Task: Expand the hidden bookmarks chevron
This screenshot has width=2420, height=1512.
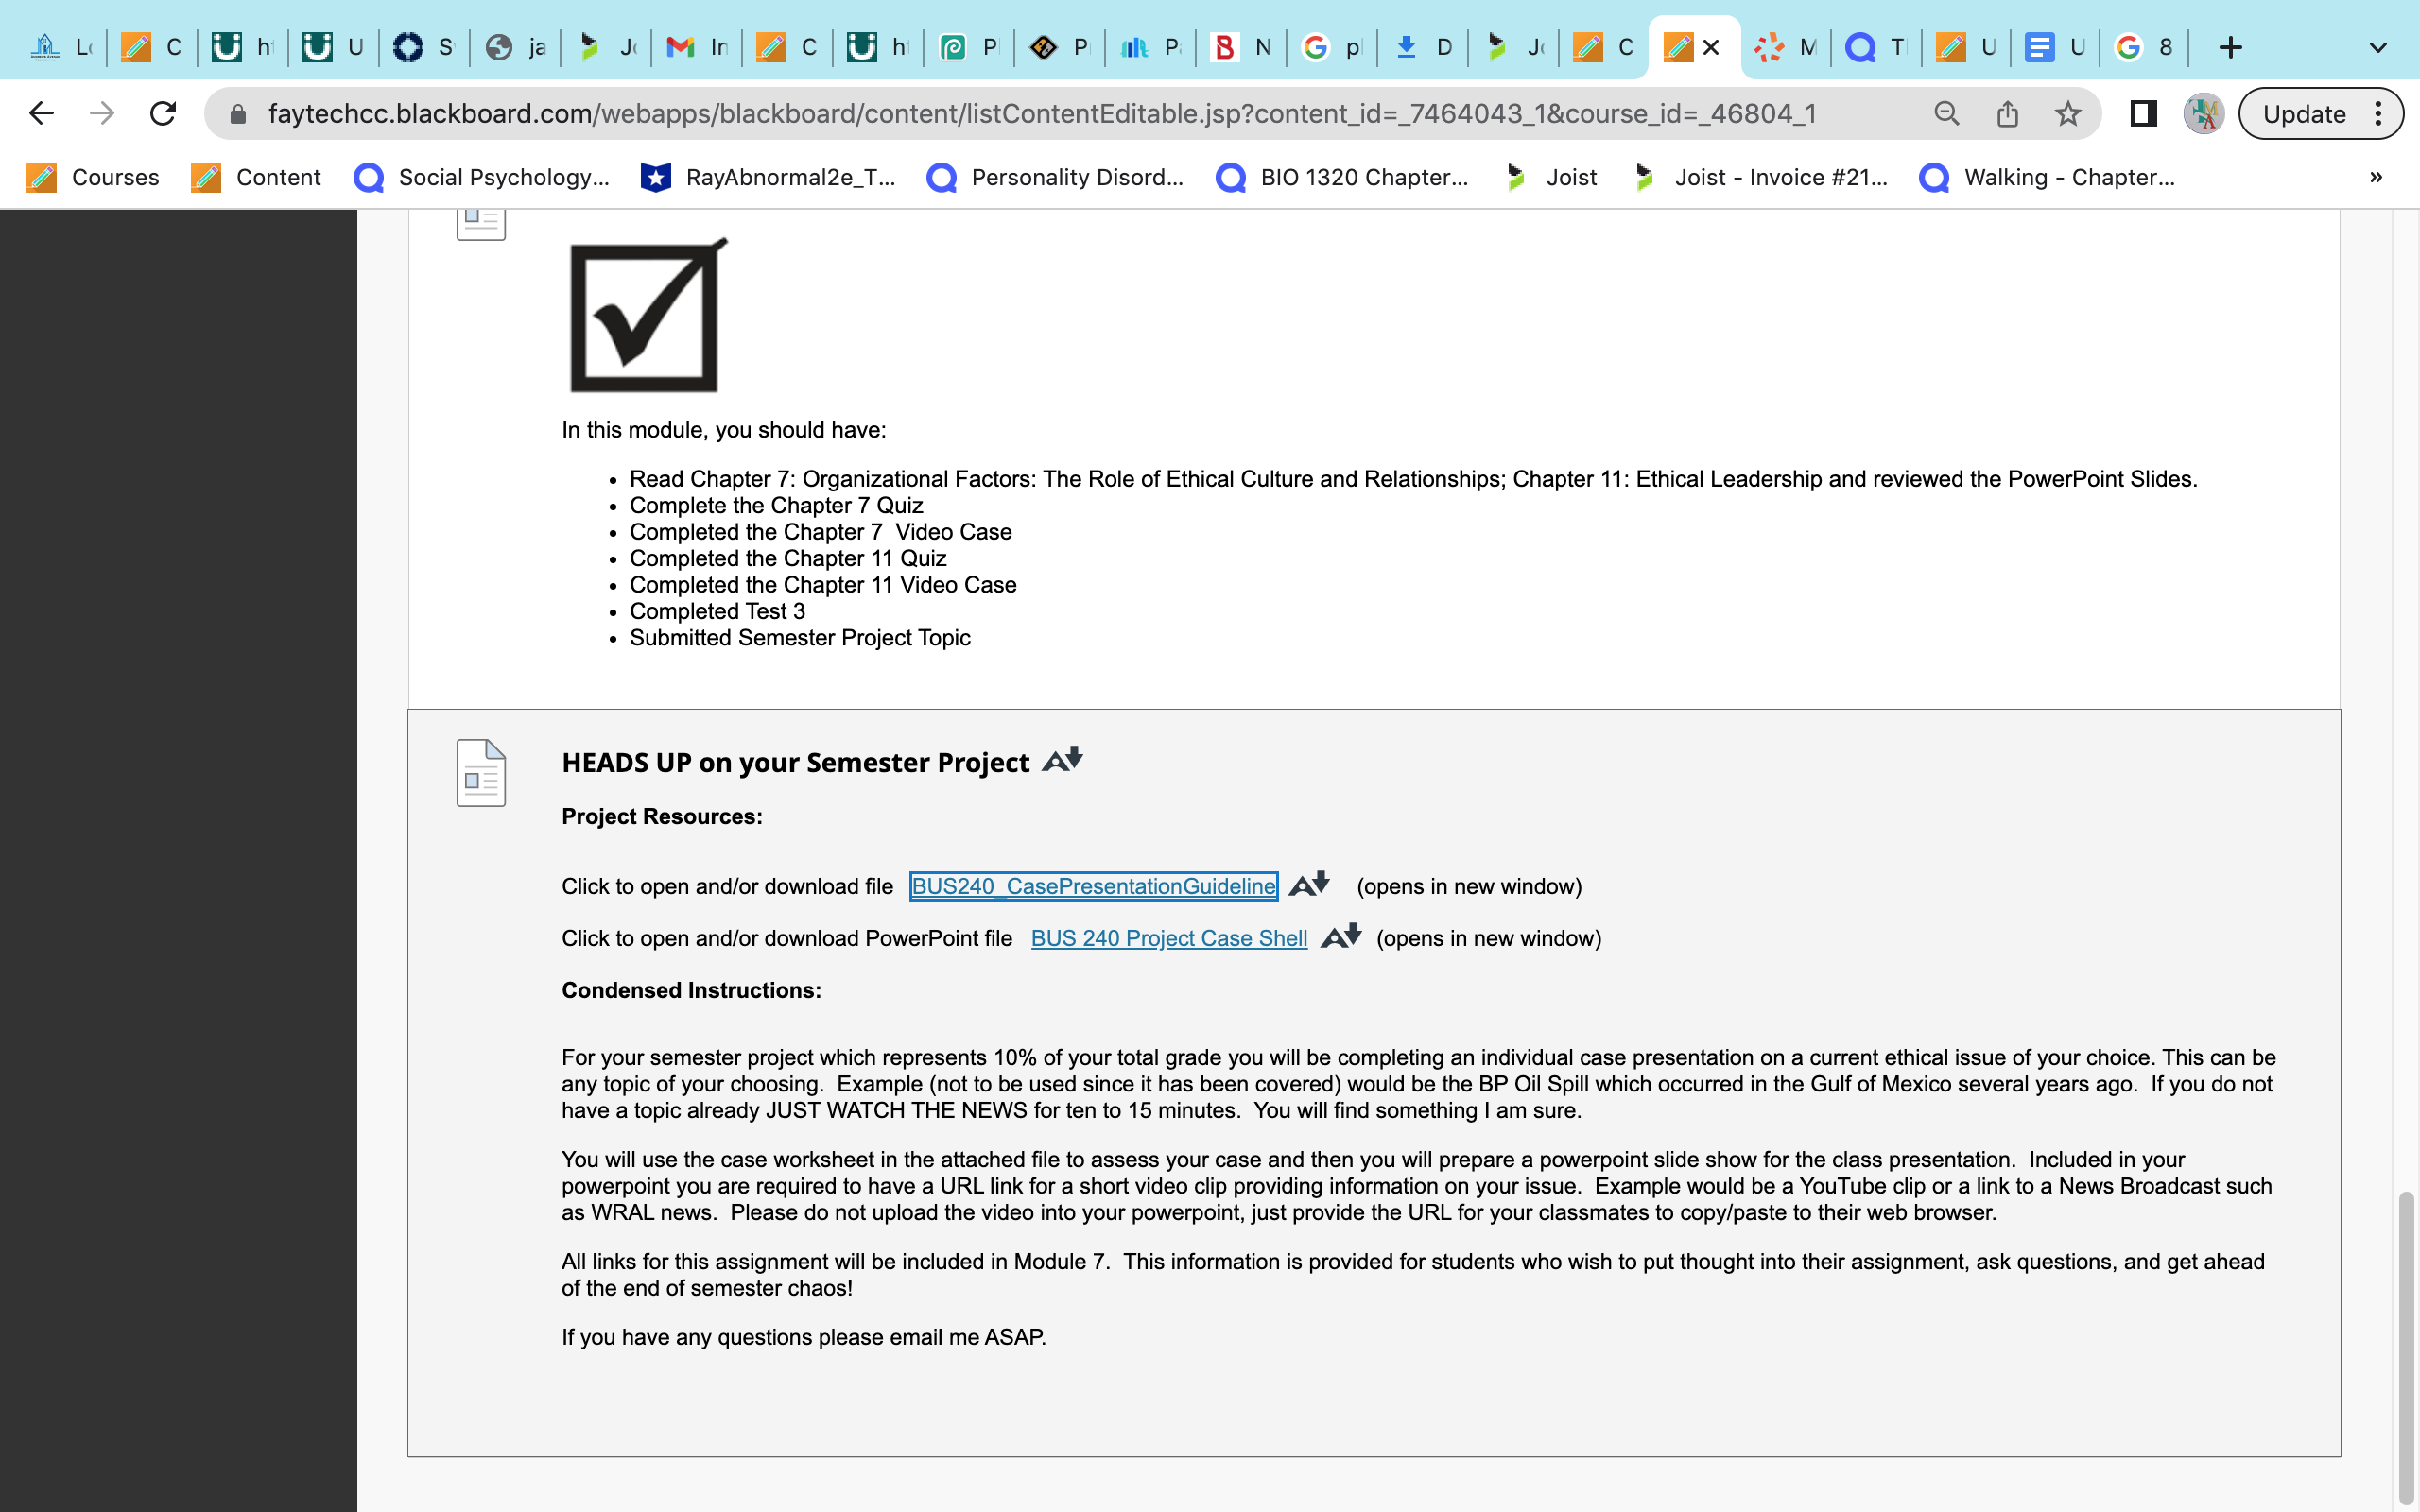Action: [2376, 177]
